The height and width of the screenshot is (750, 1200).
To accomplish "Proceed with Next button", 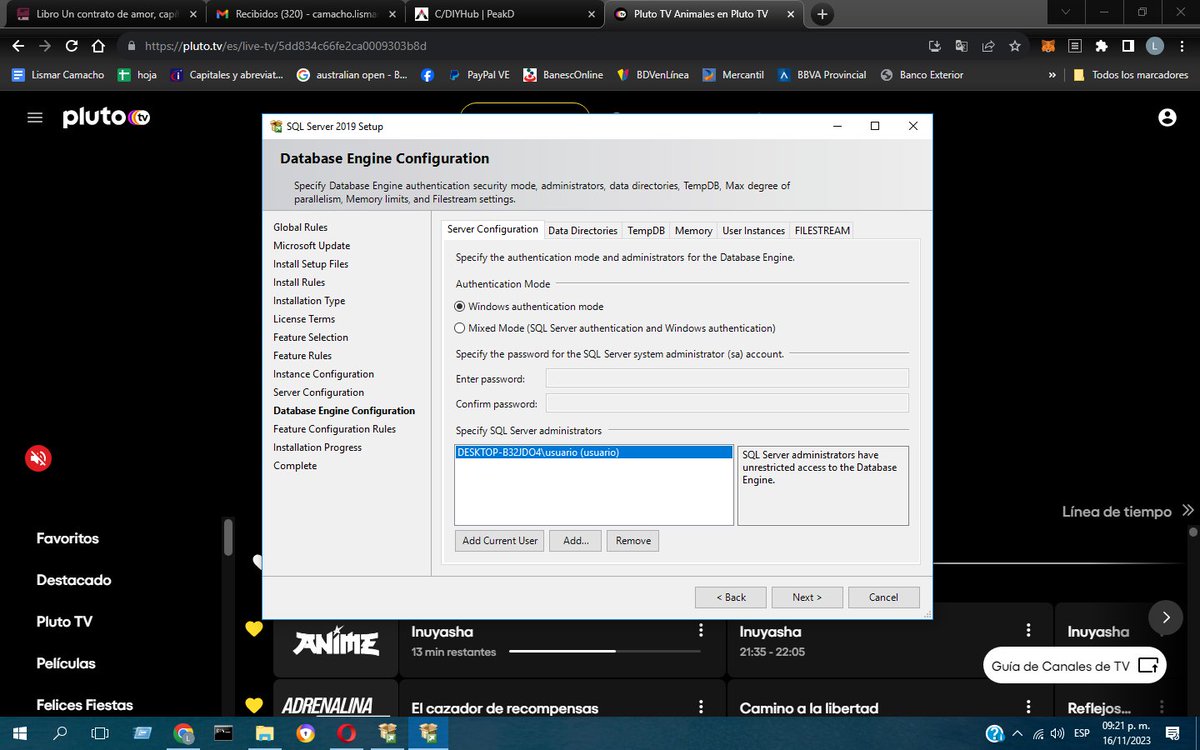I will [x=807, y=597].
